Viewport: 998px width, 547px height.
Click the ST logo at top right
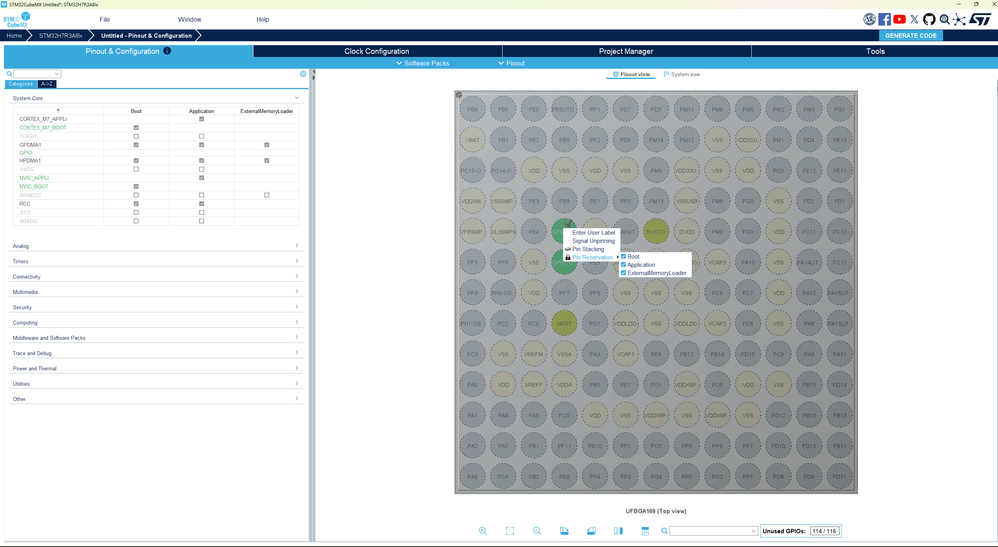[x=980, y=19]
